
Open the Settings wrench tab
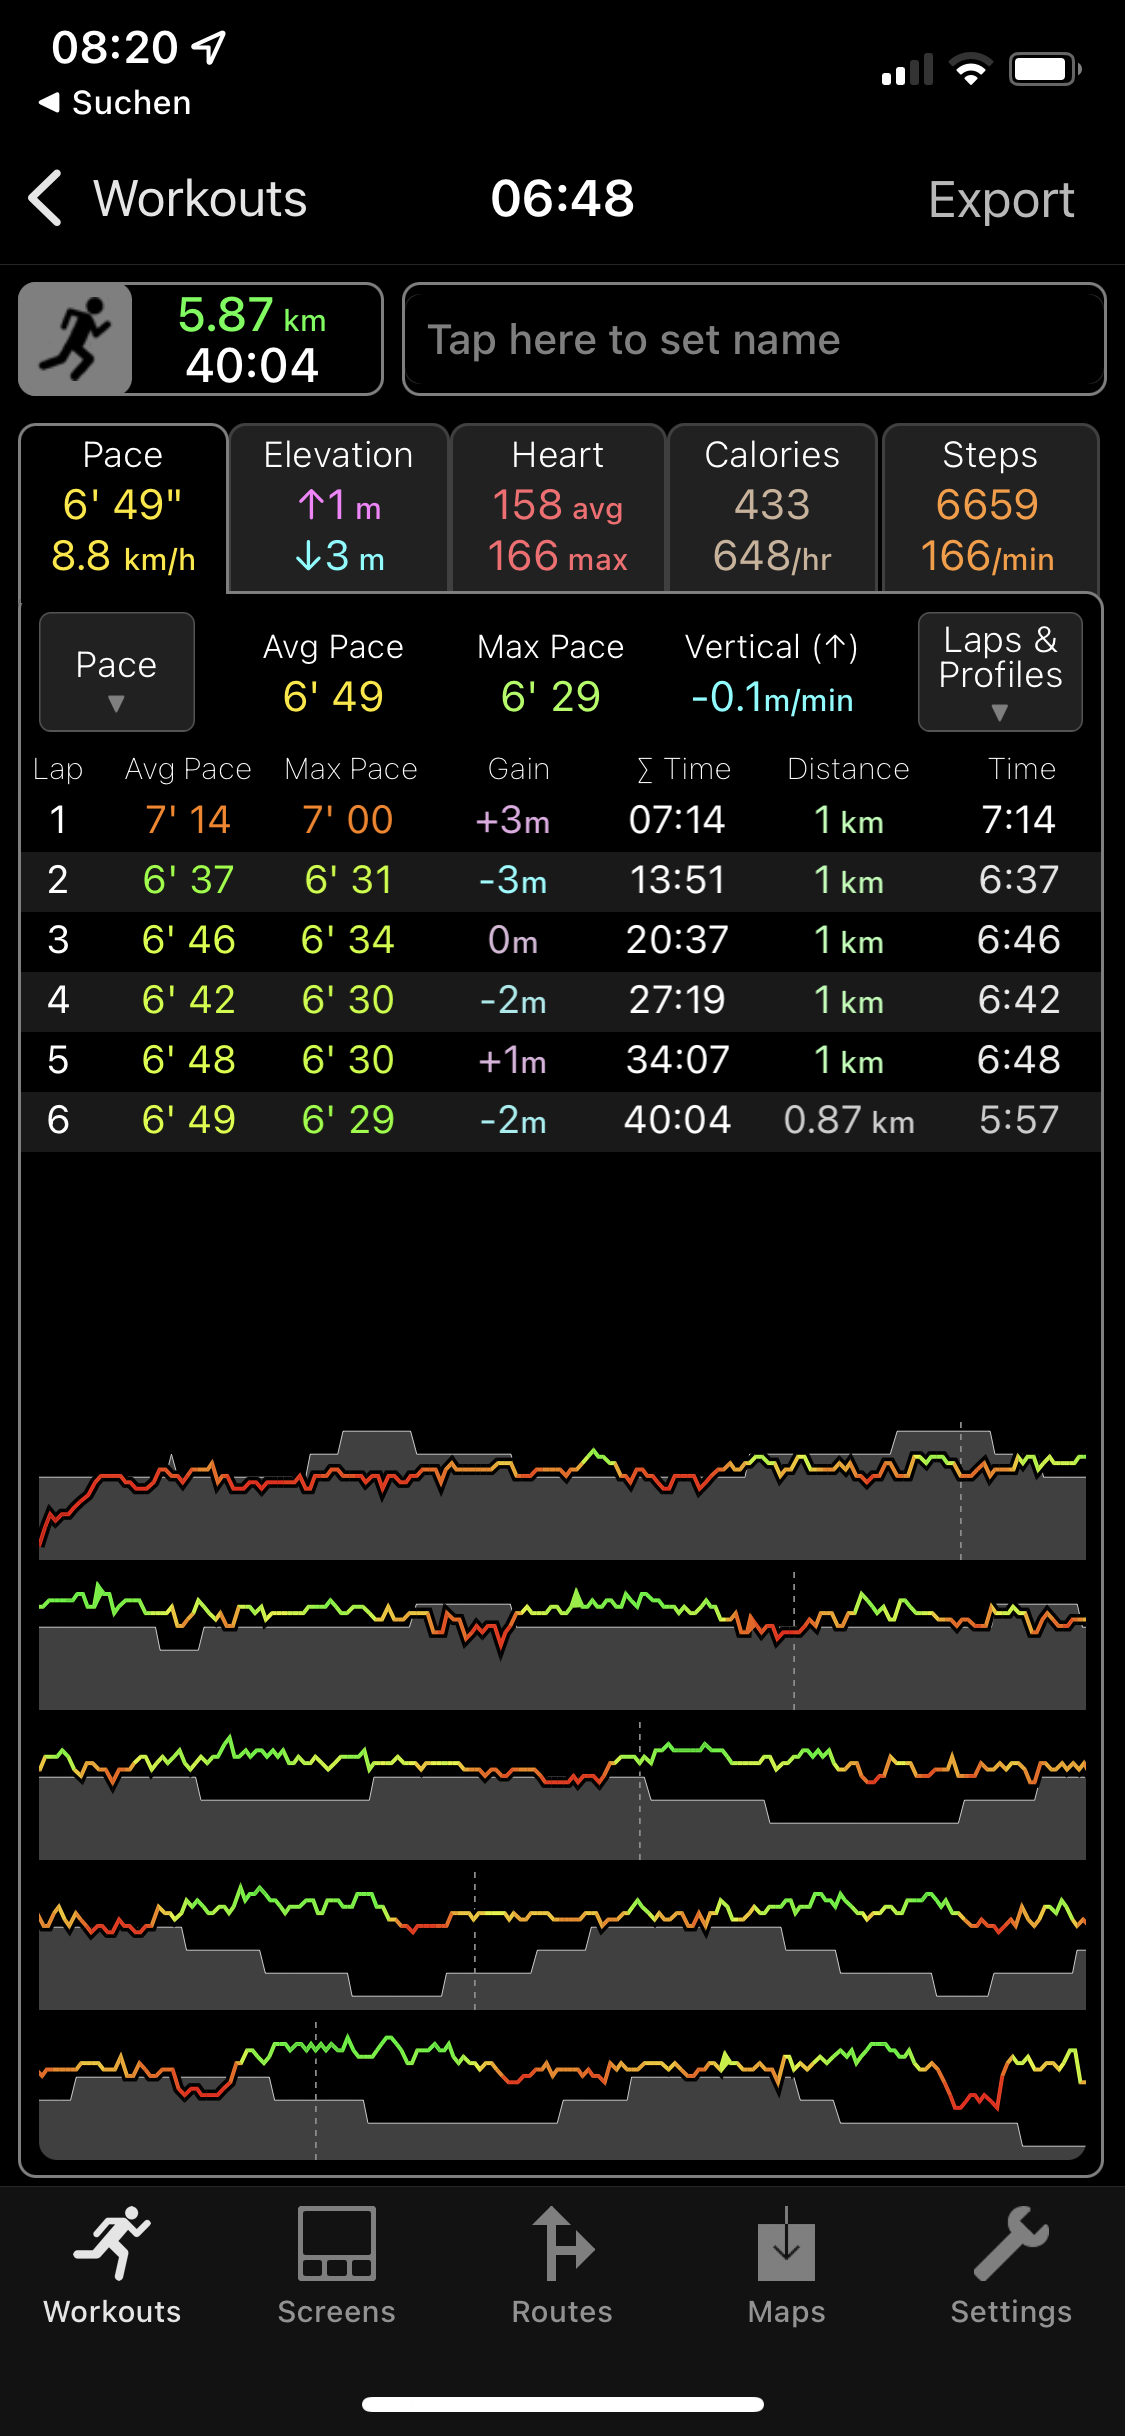tap(1010, 2268)
